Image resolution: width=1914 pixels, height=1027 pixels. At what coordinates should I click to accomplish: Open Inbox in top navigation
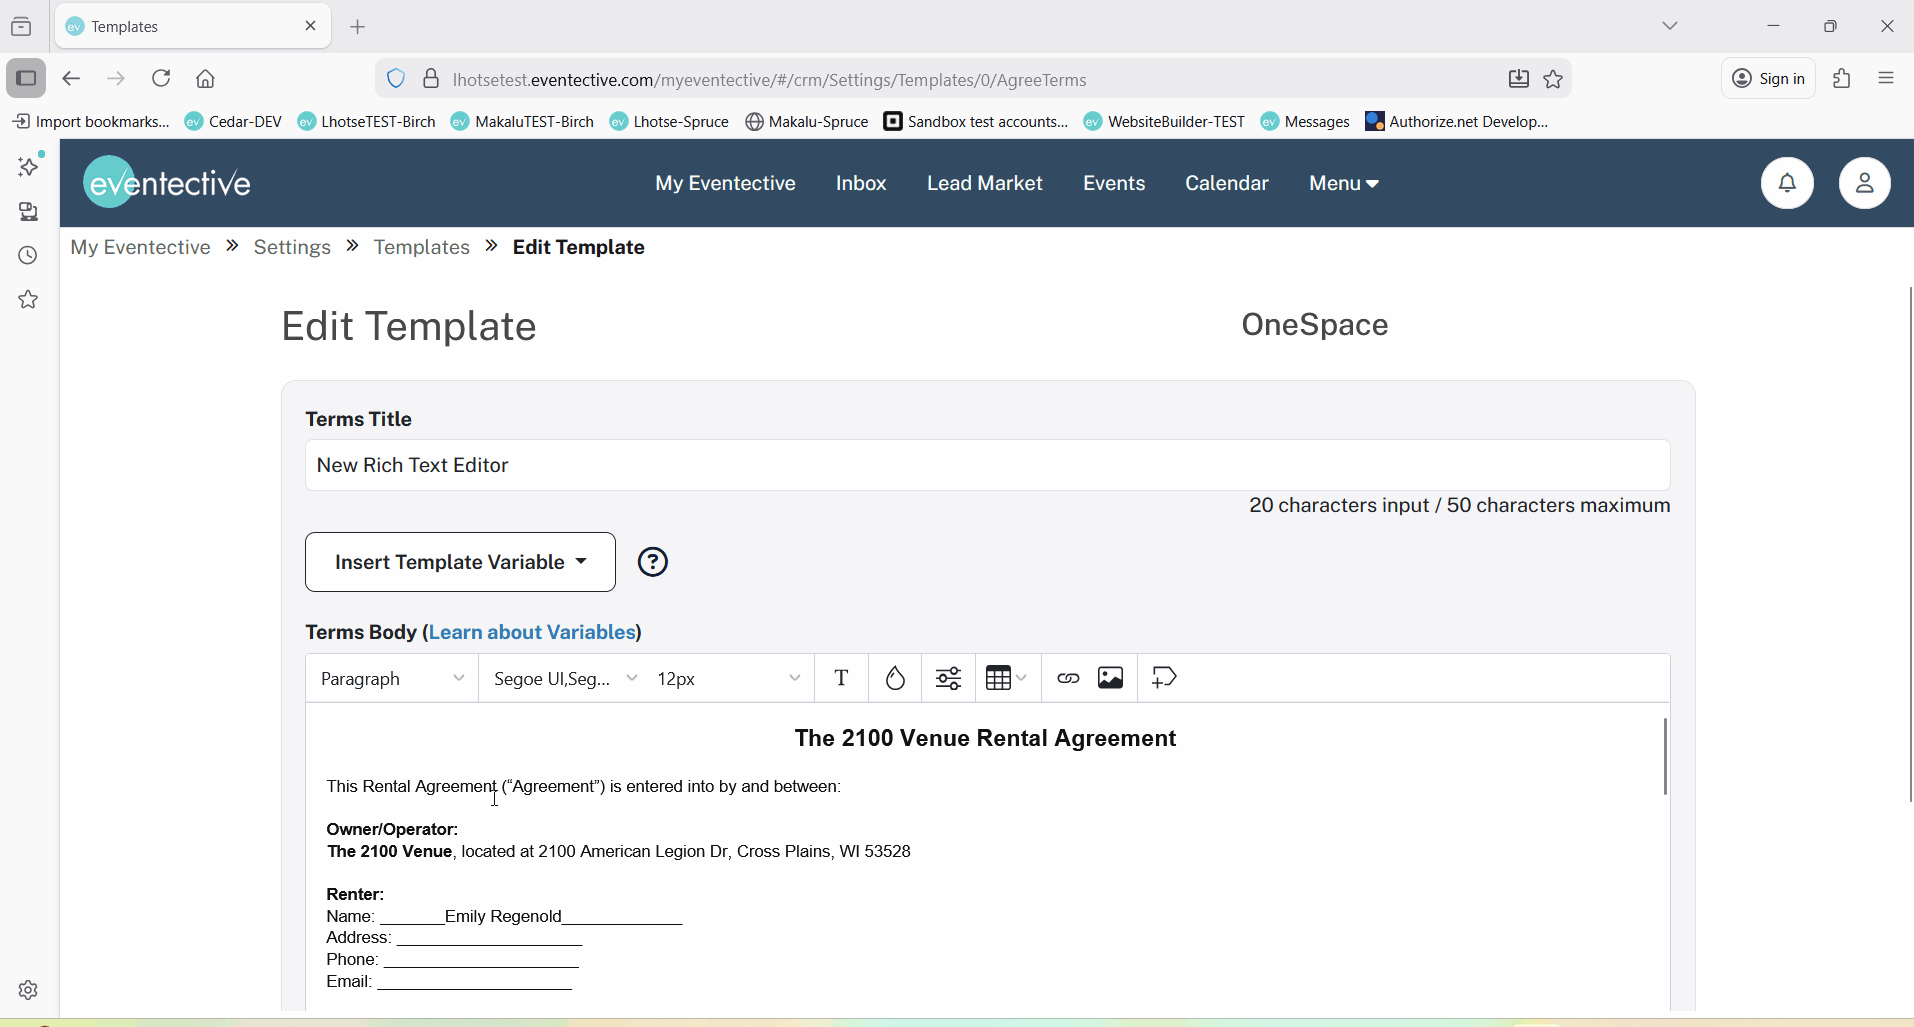click(861, 184)
